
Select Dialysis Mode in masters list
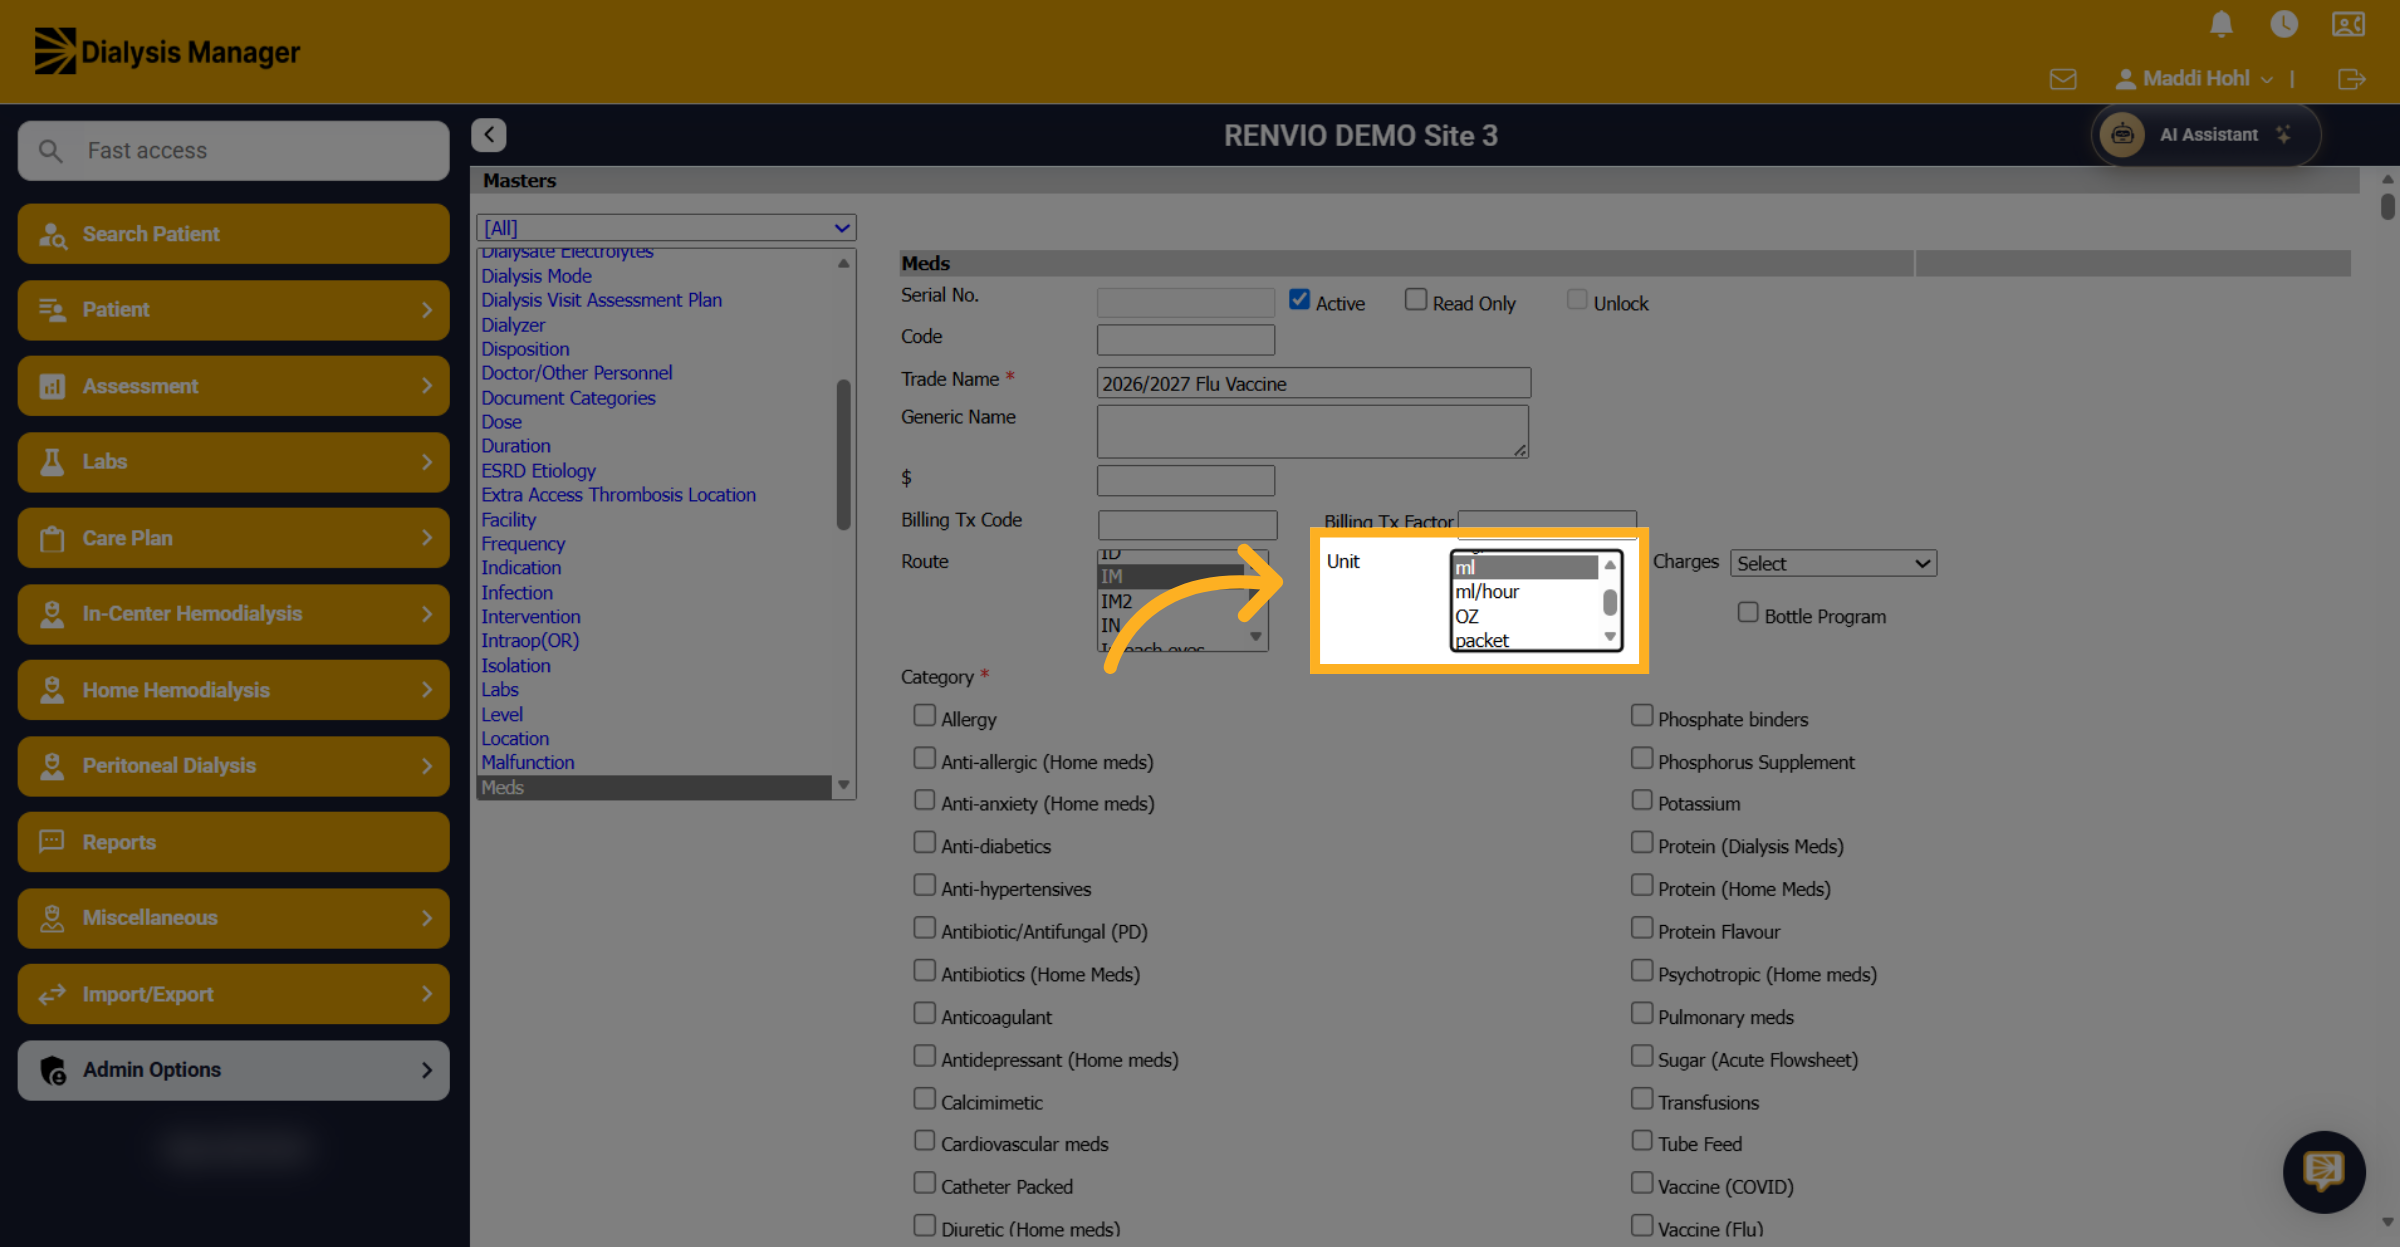(536, 276)
